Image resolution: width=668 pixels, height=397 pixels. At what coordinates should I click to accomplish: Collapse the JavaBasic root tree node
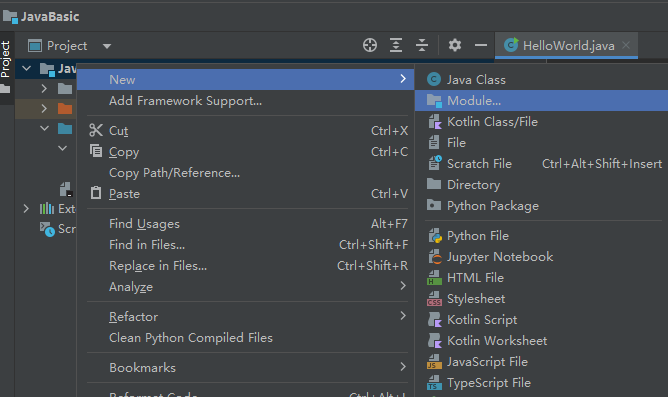[x=26, y=68]
